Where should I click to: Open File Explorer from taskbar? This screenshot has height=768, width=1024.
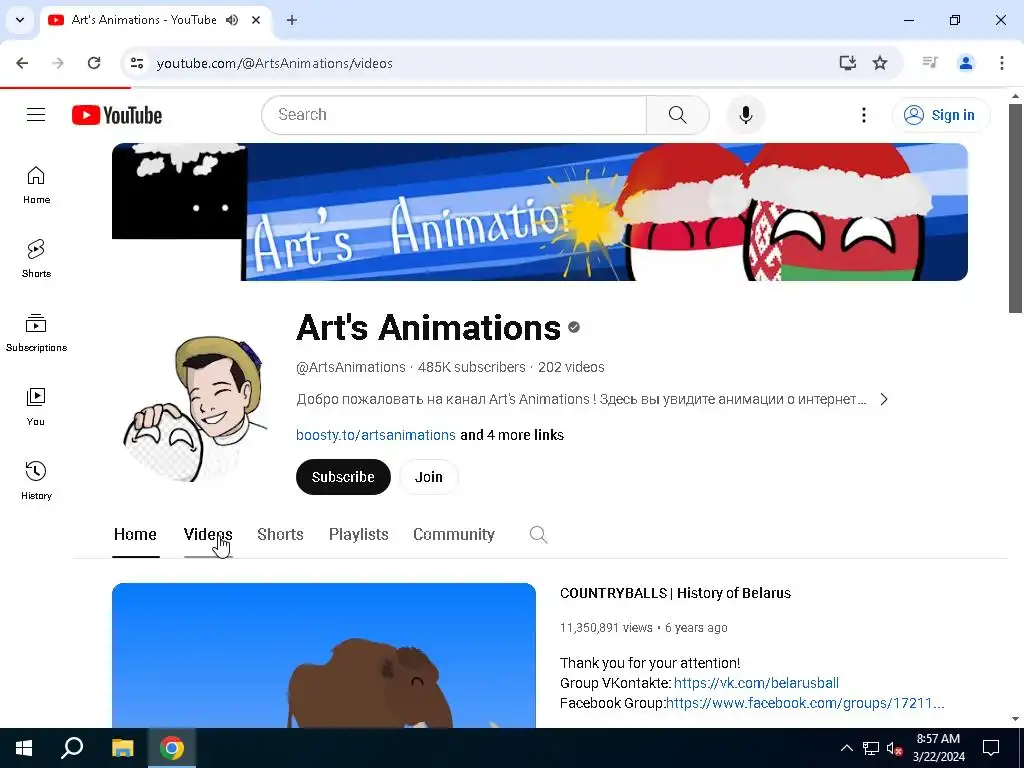coord(122,748)
